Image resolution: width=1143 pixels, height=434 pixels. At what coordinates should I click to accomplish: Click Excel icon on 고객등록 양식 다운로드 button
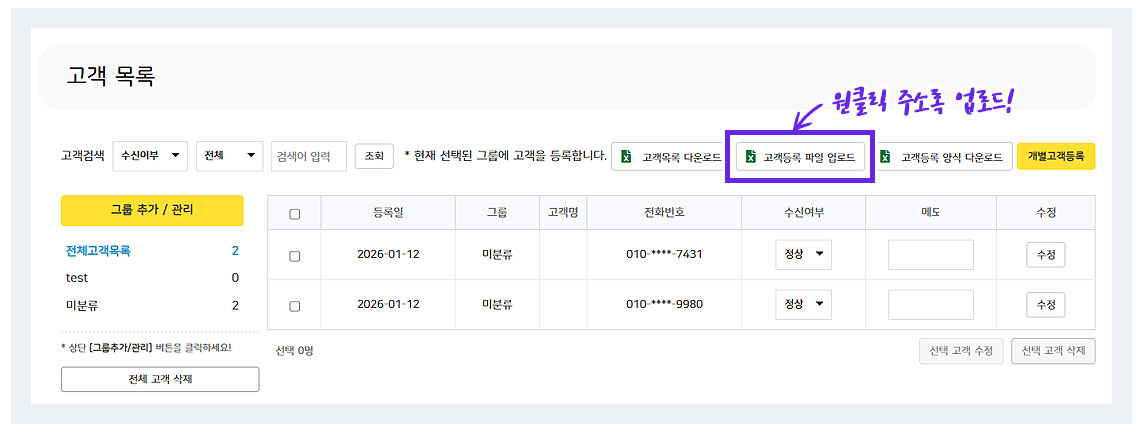pyautogui.click(x=886, y=157)
